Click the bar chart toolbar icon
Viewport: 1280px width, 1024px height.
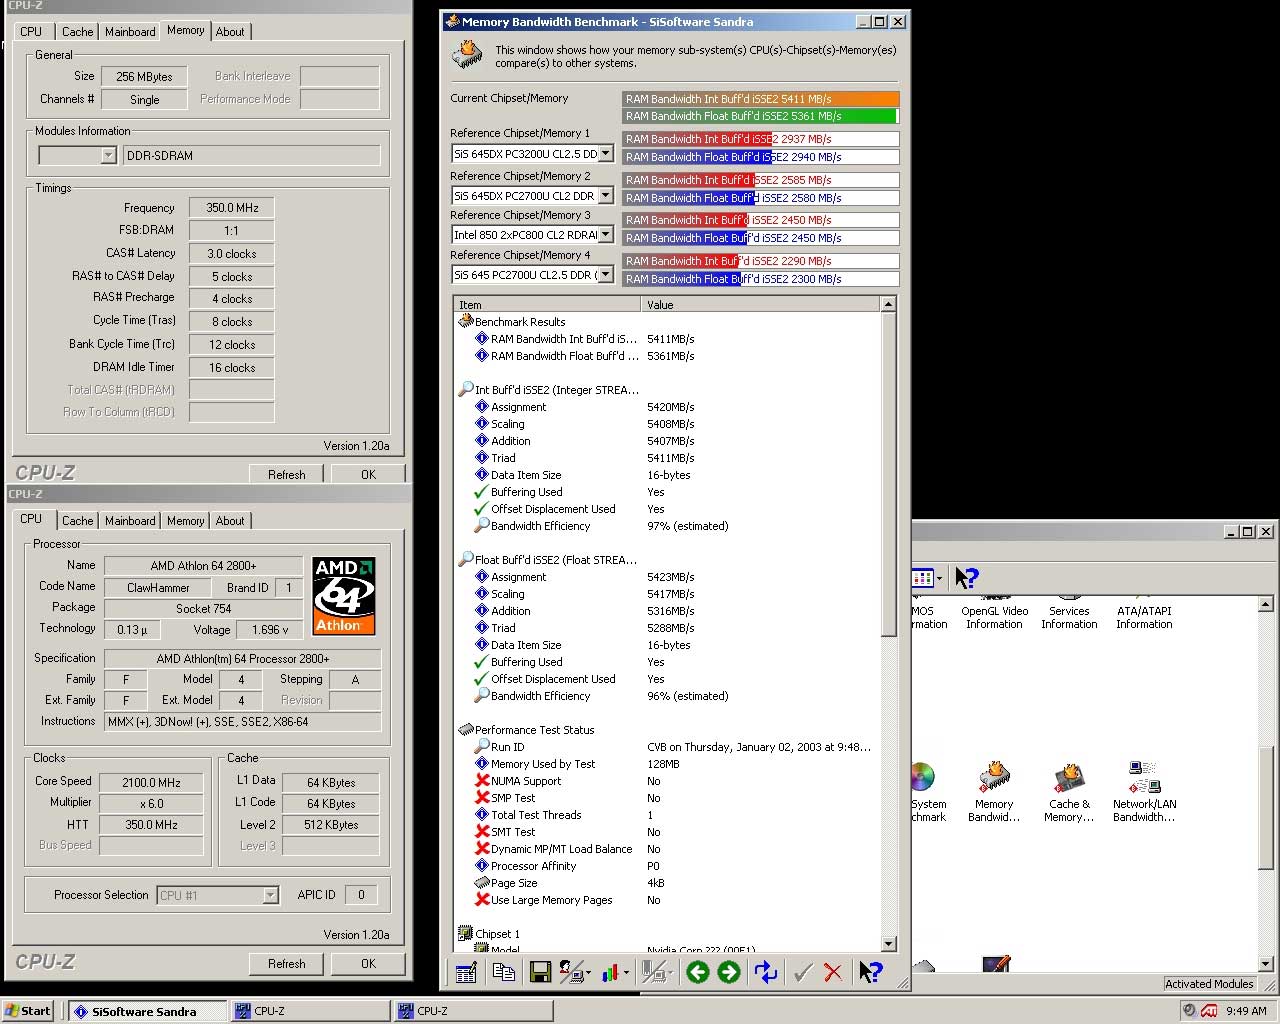click(x=610, y=972)
